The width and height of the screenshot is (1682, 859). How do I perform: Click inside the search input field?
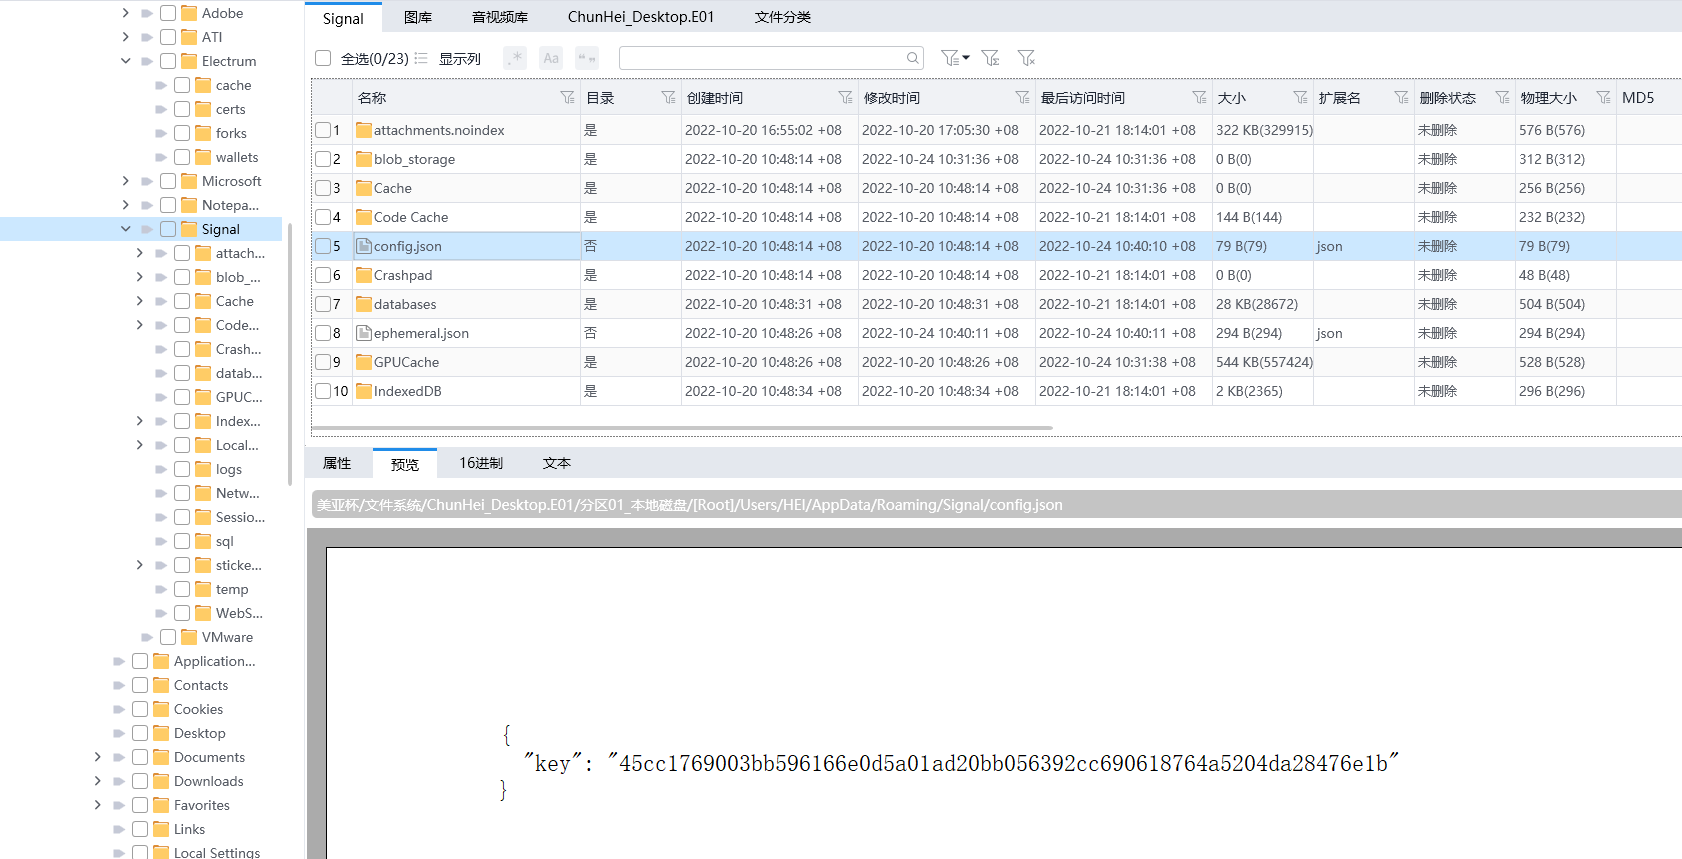(x=762, y=58)
